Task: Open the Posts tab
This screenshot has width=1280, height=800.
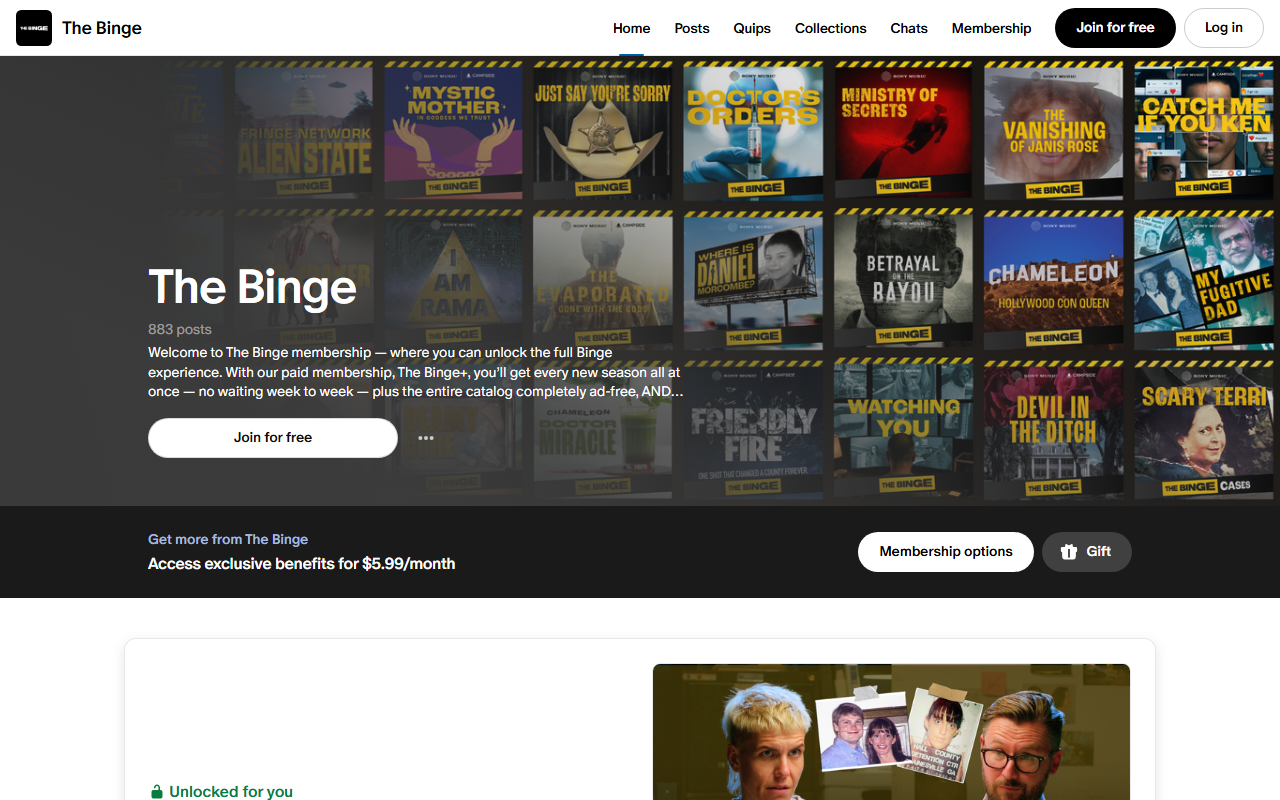Action: click(x=692, y=28)
